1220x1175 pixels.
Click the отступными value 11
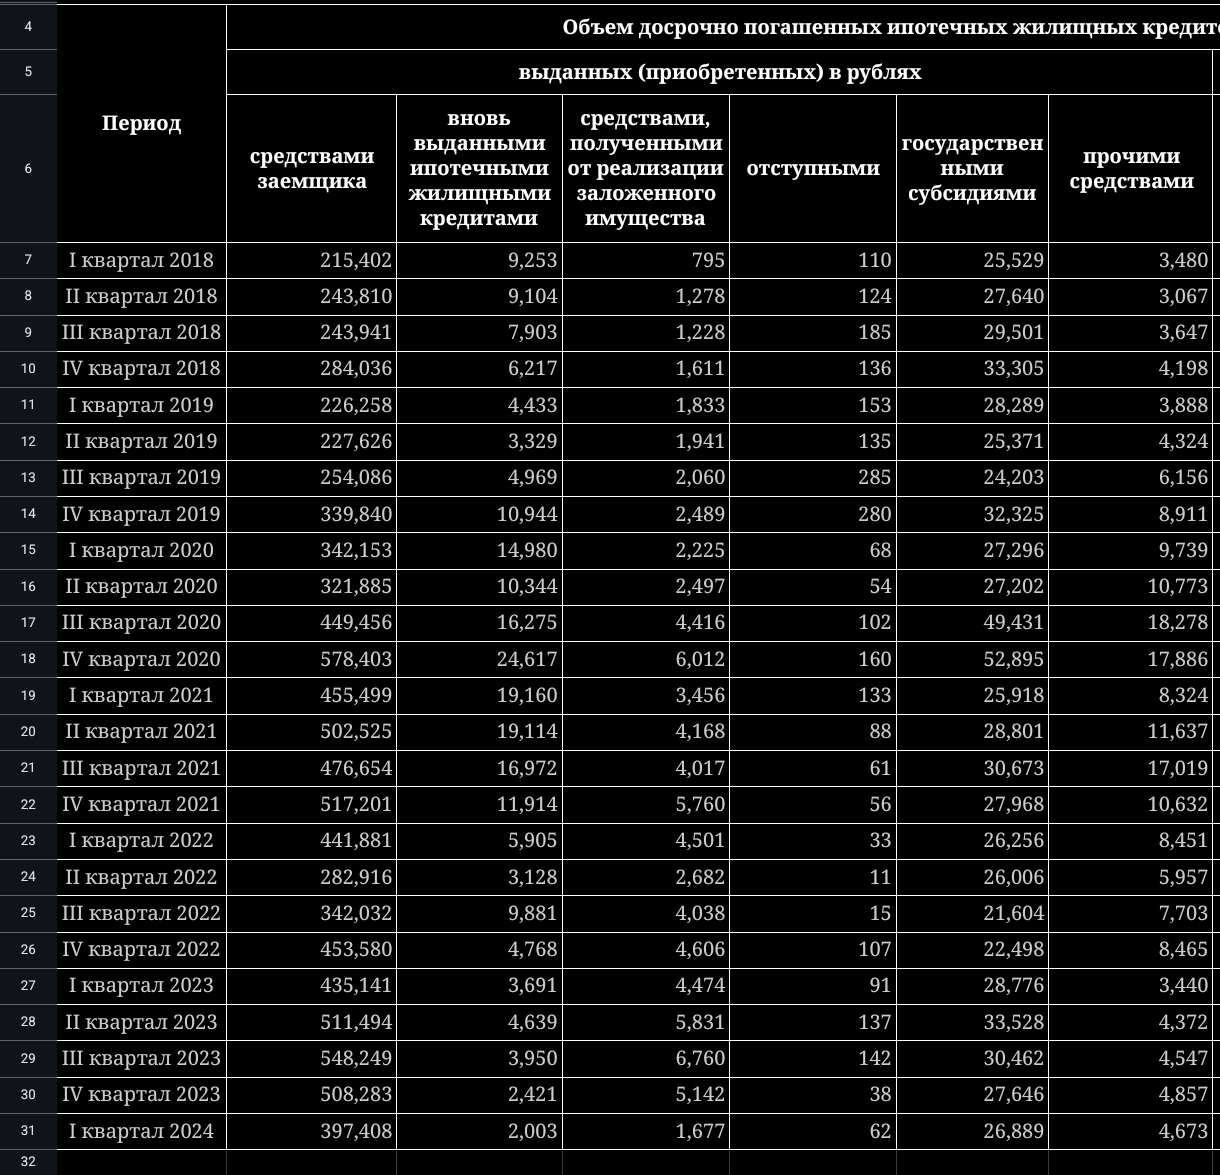point(813,877)
